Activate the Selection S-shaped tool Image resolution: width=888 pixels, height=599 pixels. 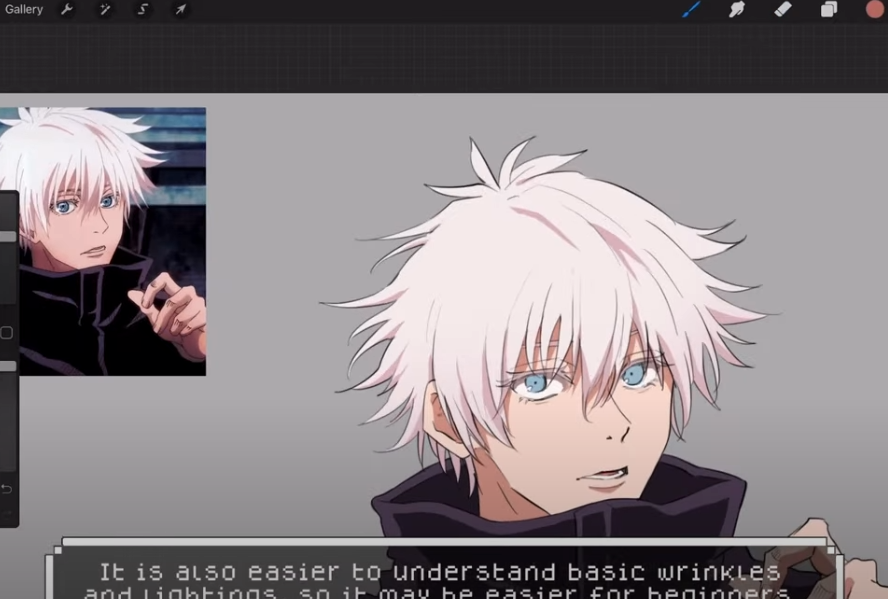[x=143, y=10]
